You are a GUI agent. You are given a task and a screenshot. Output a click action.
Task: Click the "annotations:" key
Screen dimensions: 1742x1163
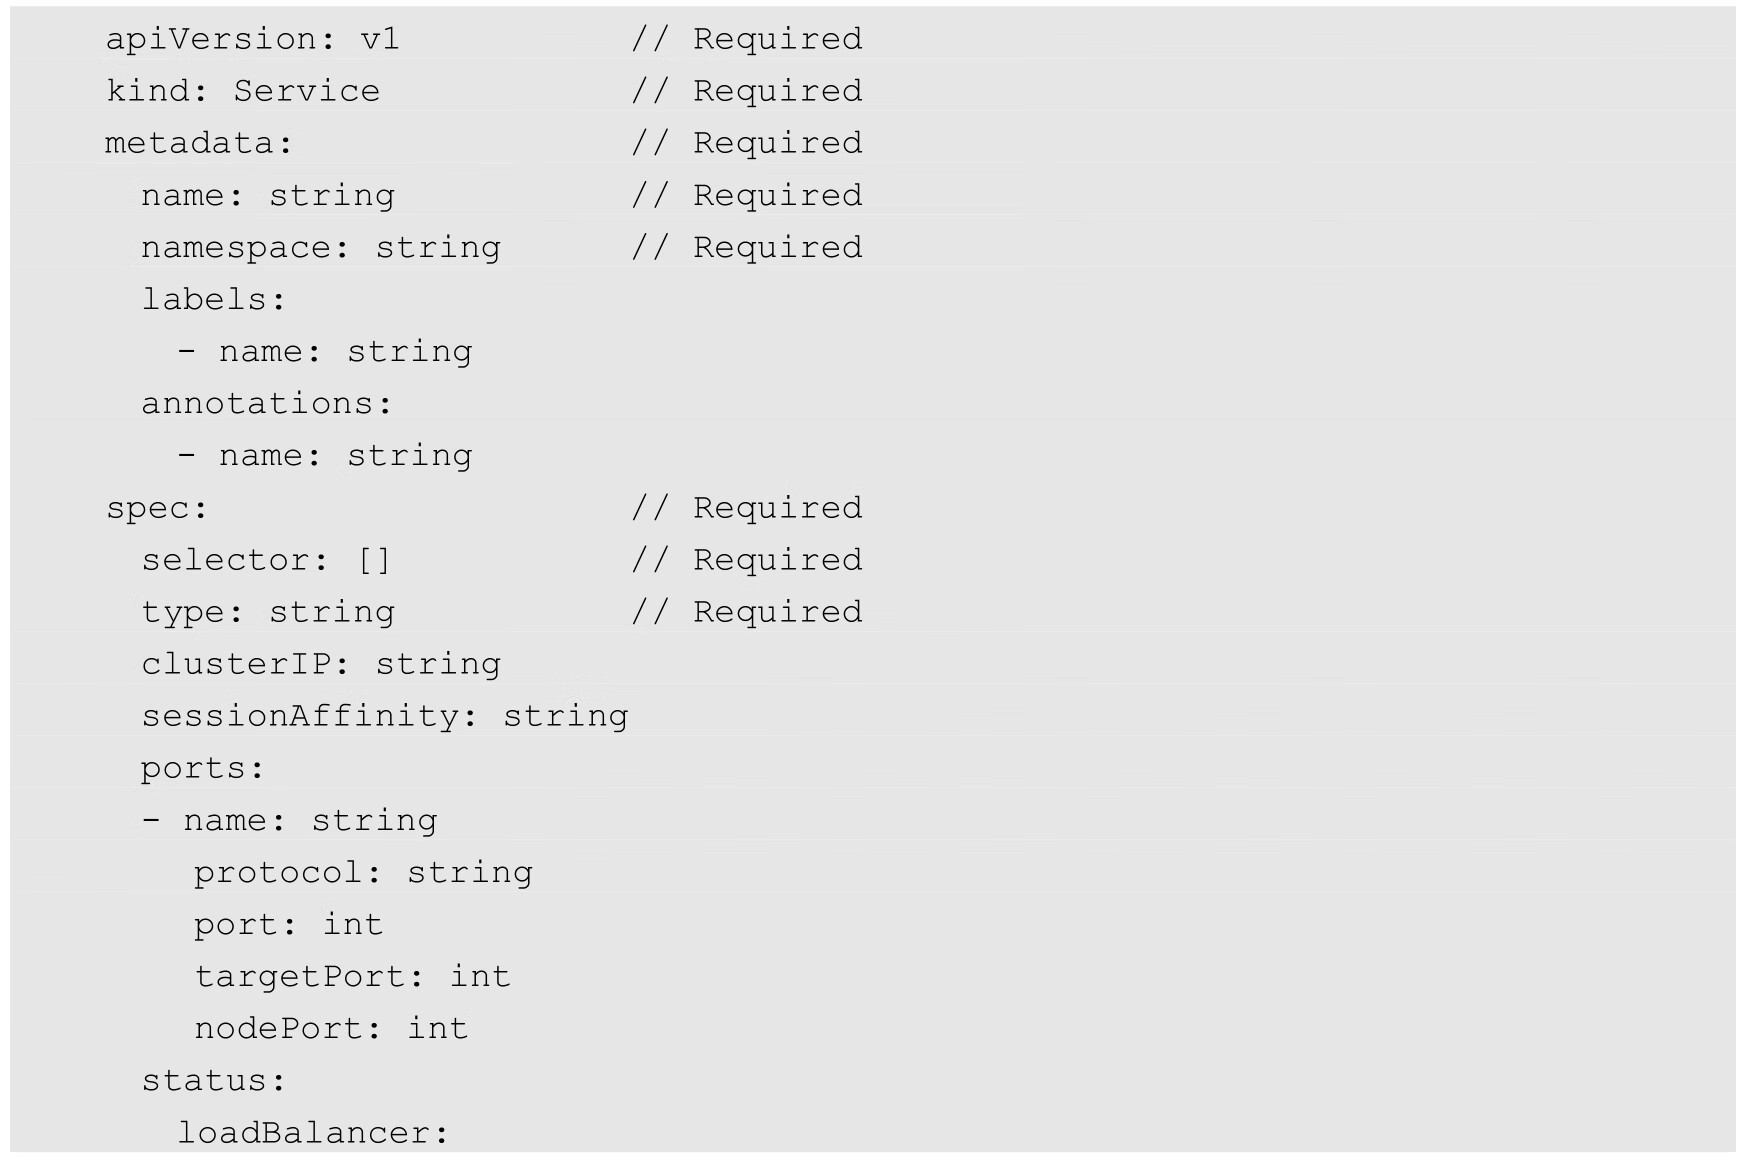point(267,404)
